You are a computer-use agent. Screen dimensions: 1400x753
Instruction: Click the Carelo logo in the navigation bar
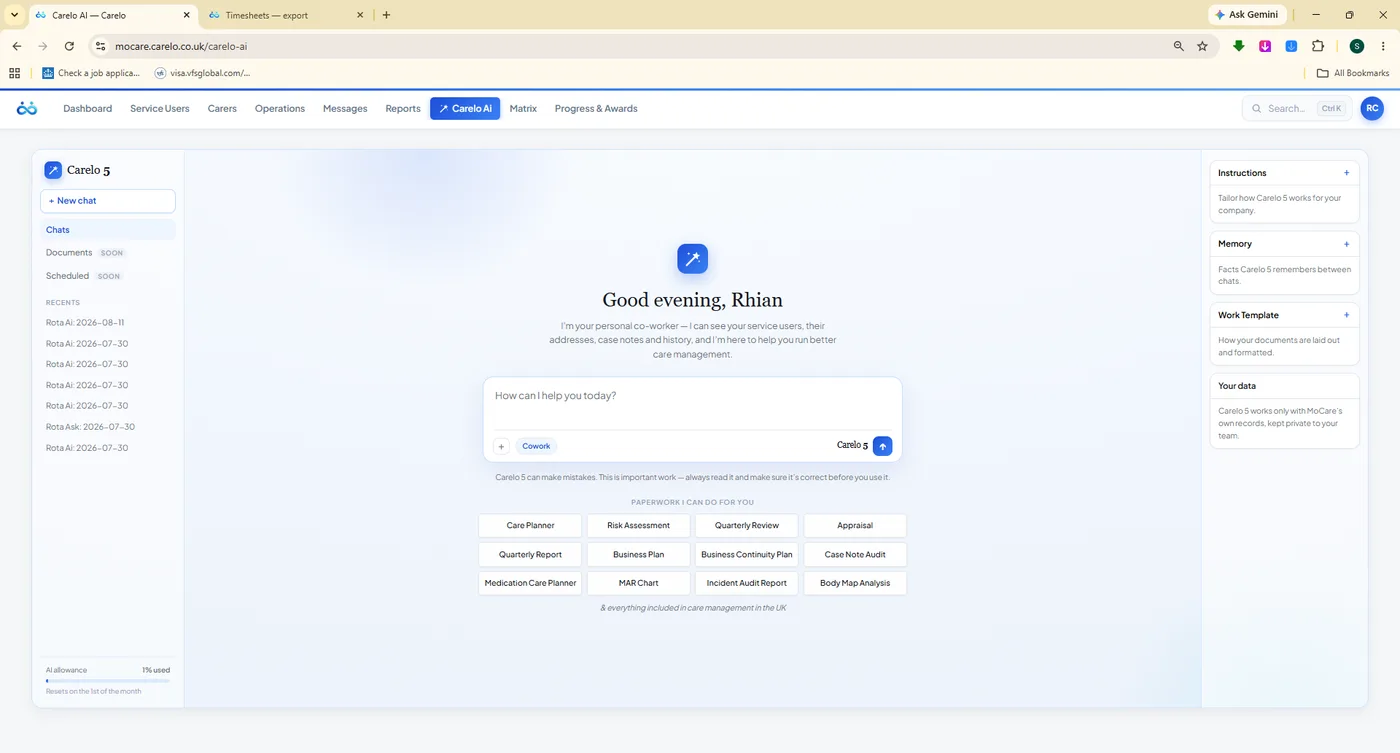click(27, 108)
